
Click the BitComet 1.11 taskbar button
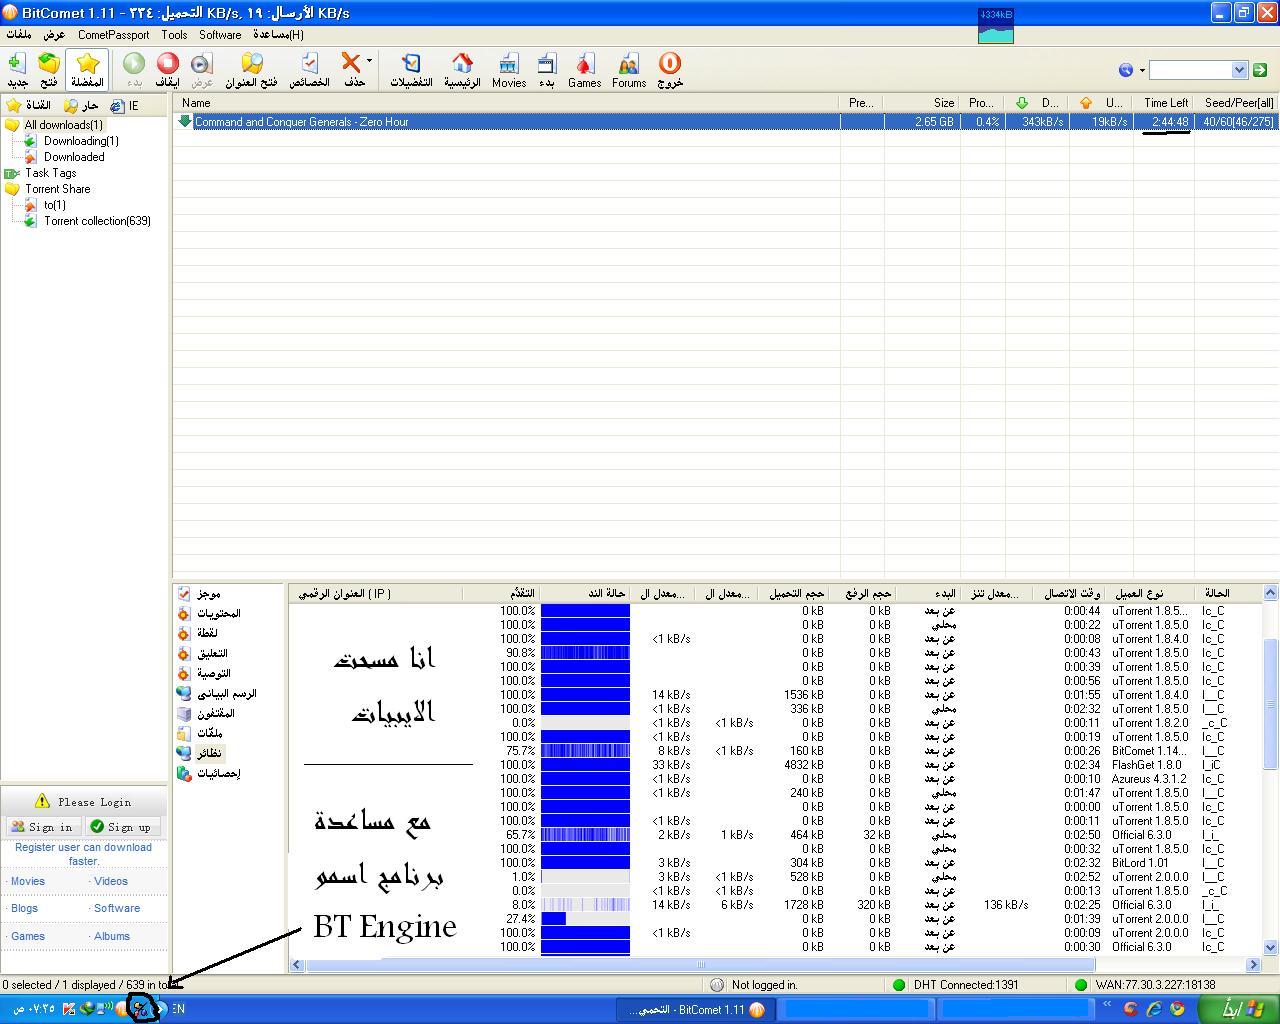[696, 1009]
